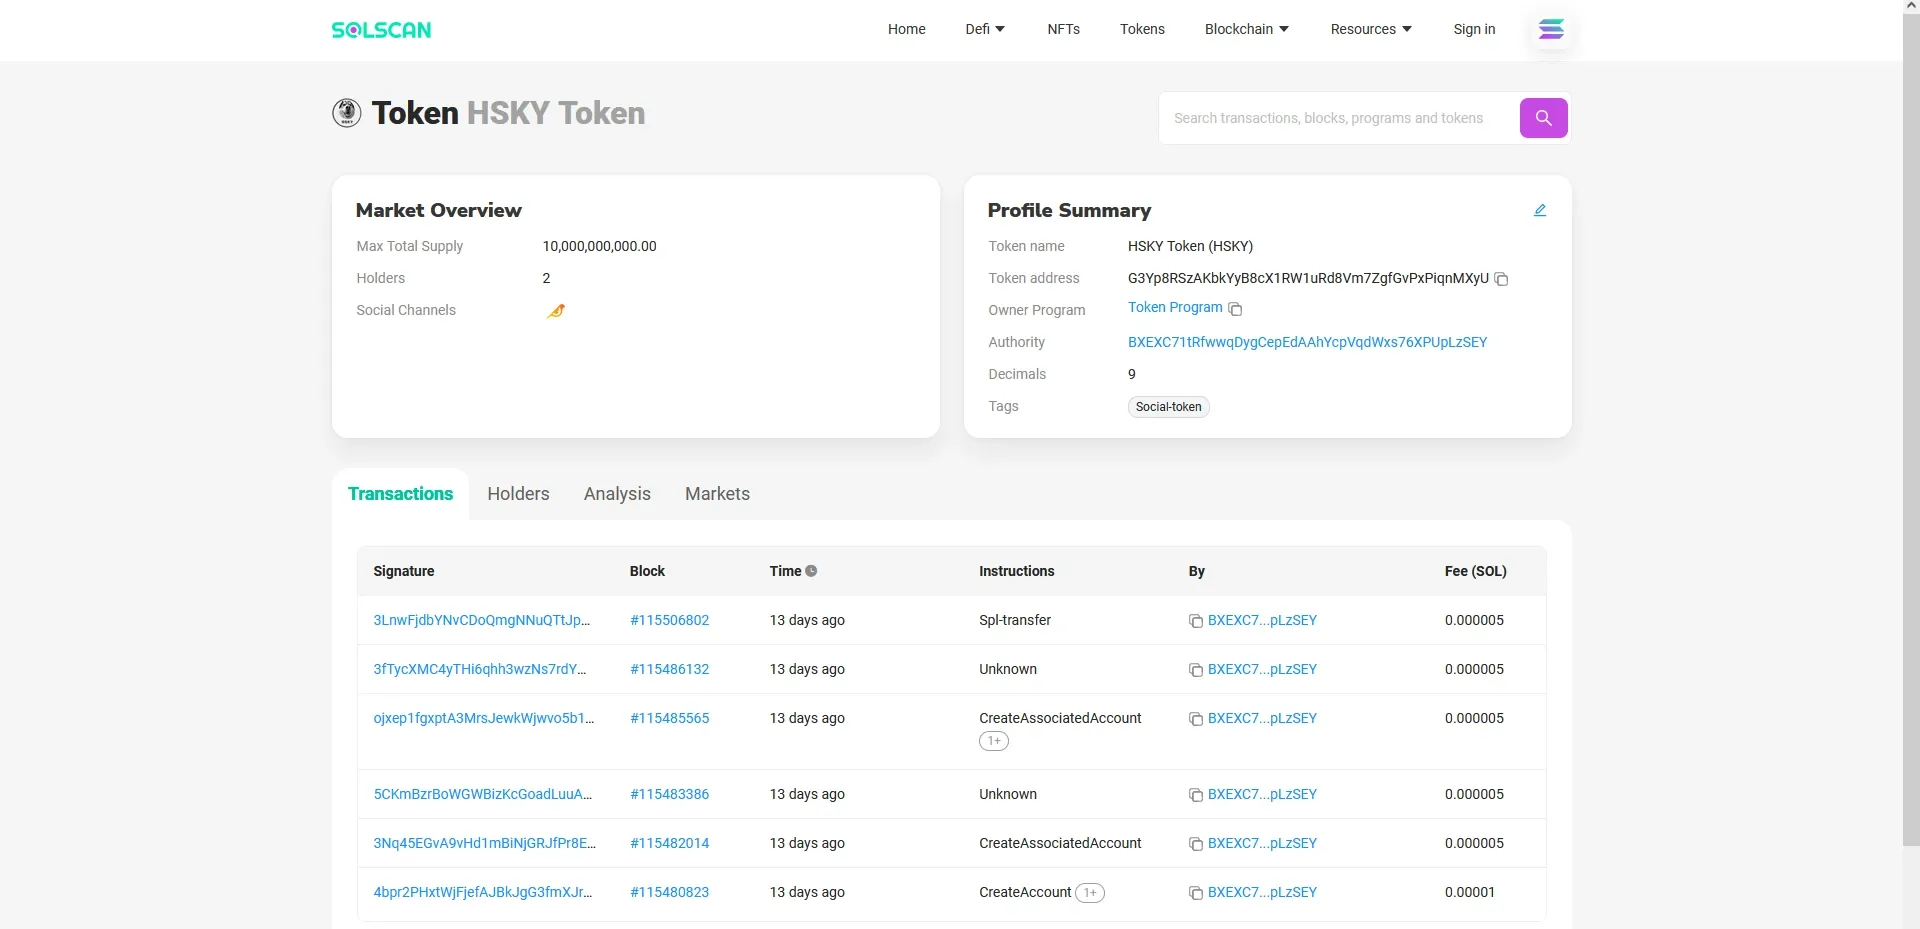Open block #115485565
The width and height of the screenshot is (1920, 929).
[x=669, y=718]
